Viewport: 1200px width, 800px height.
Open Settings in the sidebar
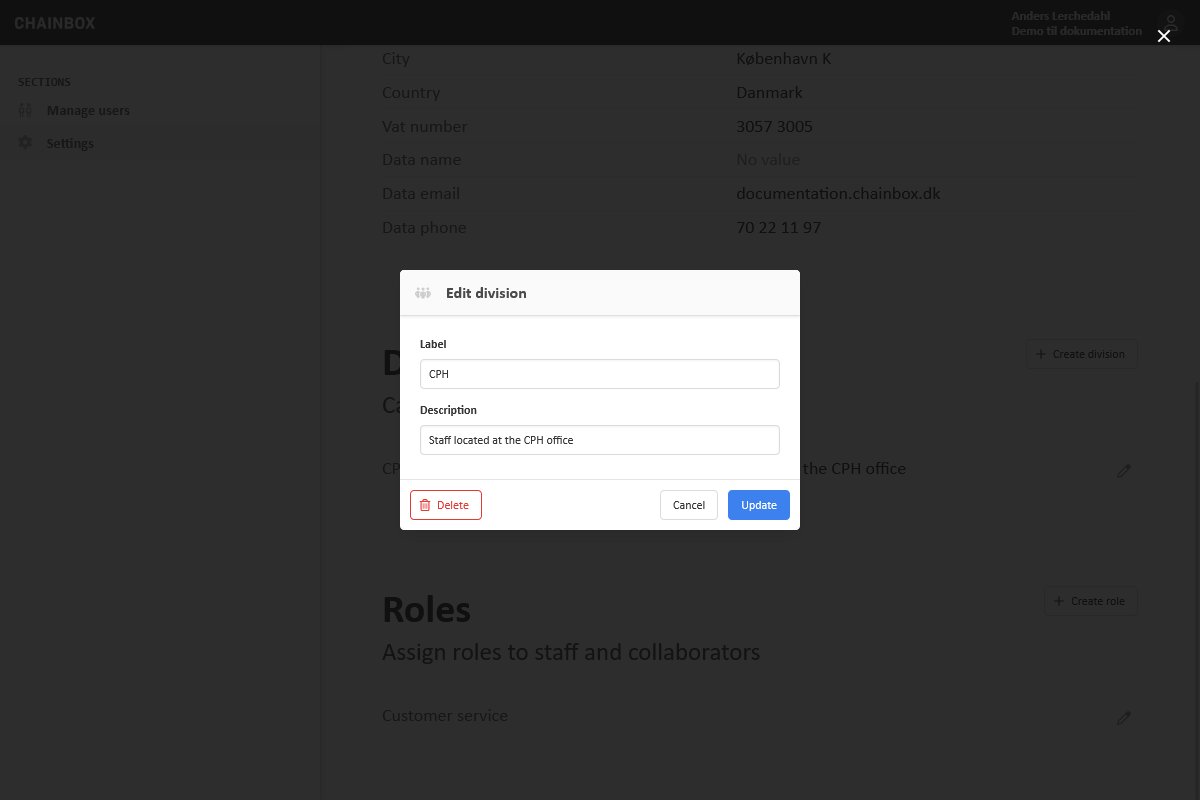click(x=70, y=144)
